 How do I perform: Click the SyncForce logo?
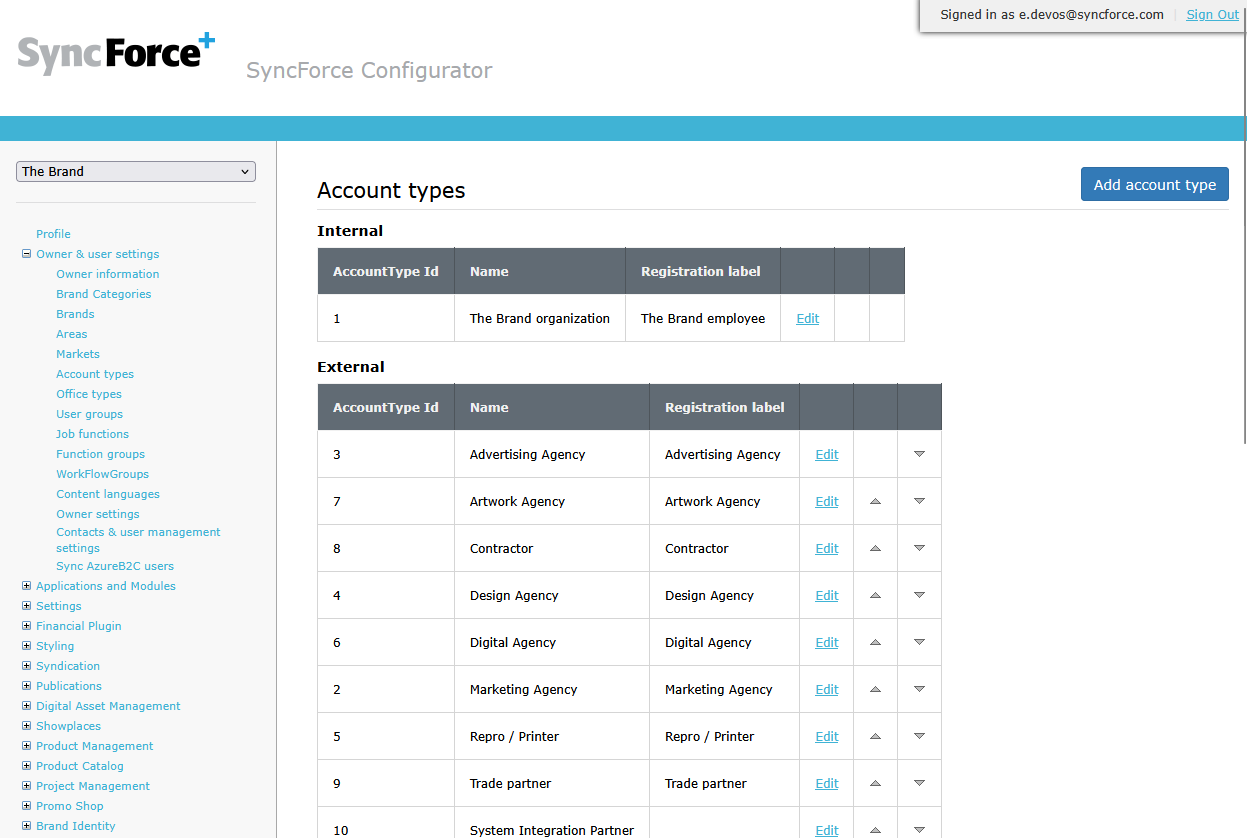point(116,54)
